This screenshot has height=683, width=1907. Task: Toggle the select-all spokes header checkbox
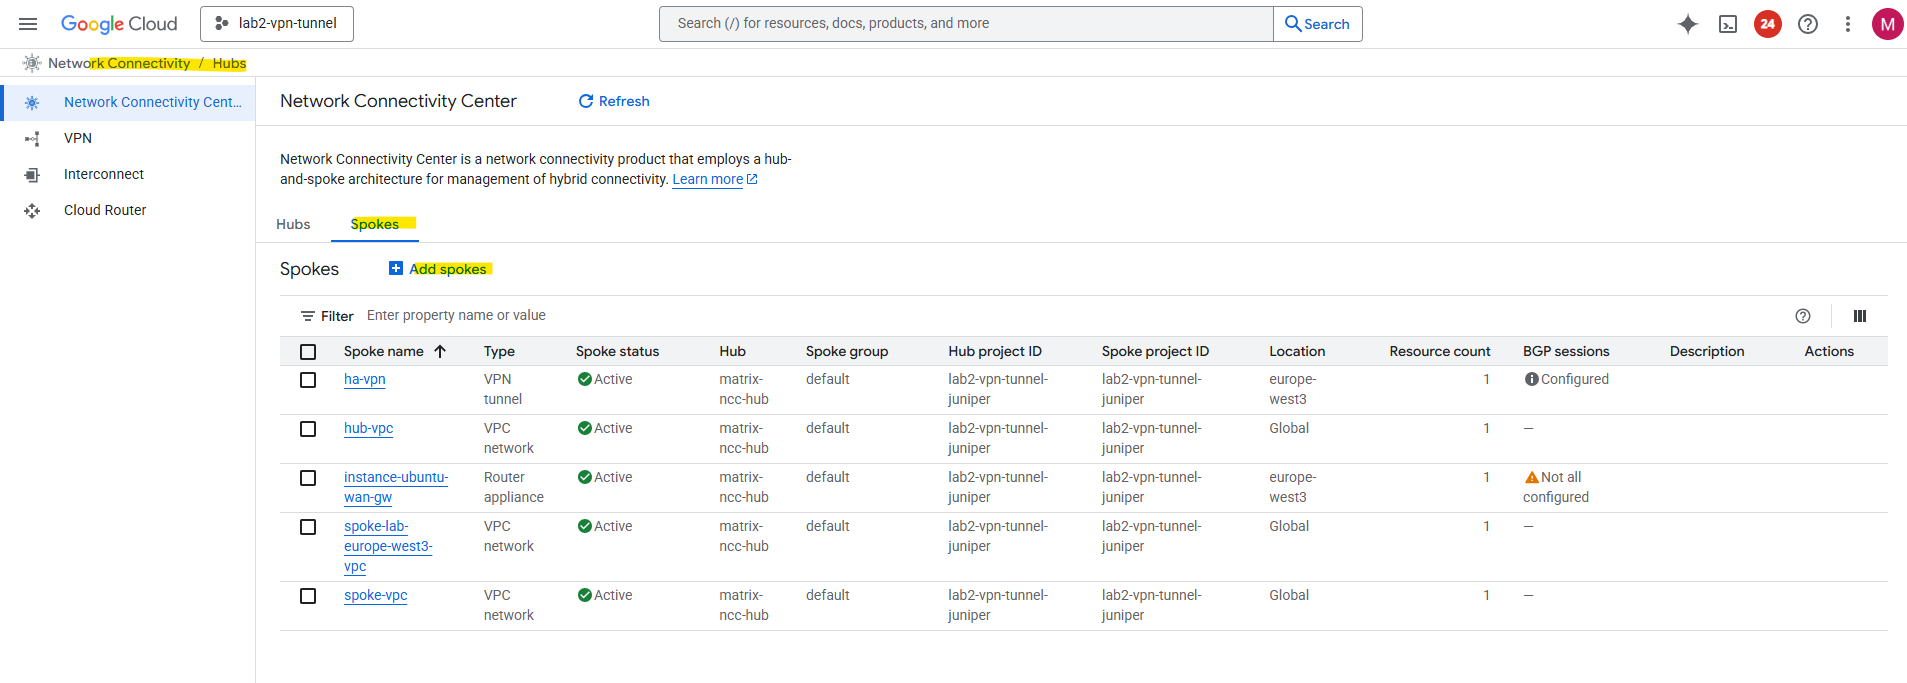[308, 352]
